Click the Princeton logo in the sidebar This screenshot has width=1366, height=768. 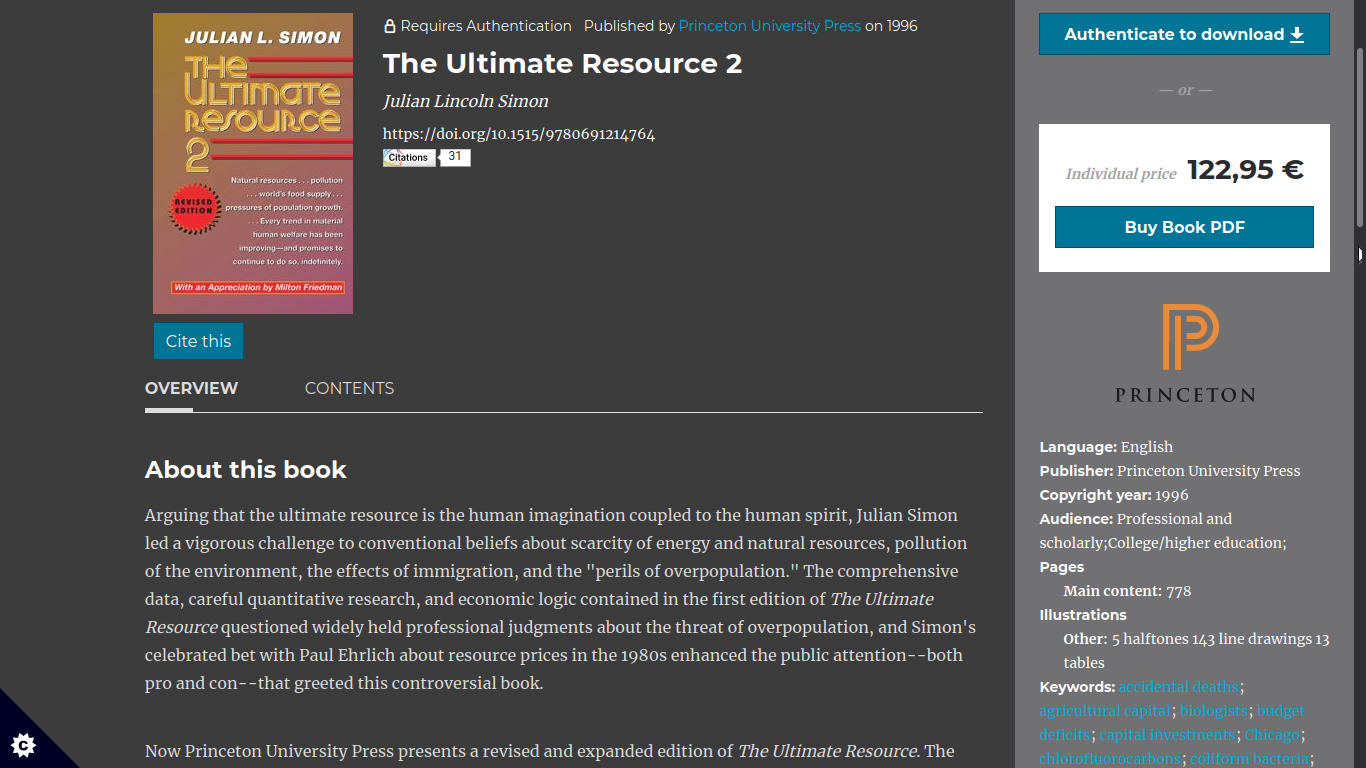[1185, 353]
